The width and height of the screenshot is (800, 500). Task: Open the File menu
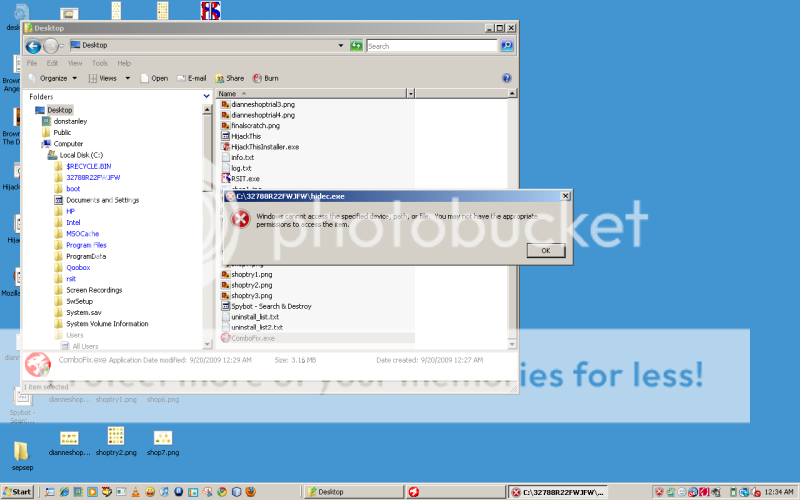[33, 63]
